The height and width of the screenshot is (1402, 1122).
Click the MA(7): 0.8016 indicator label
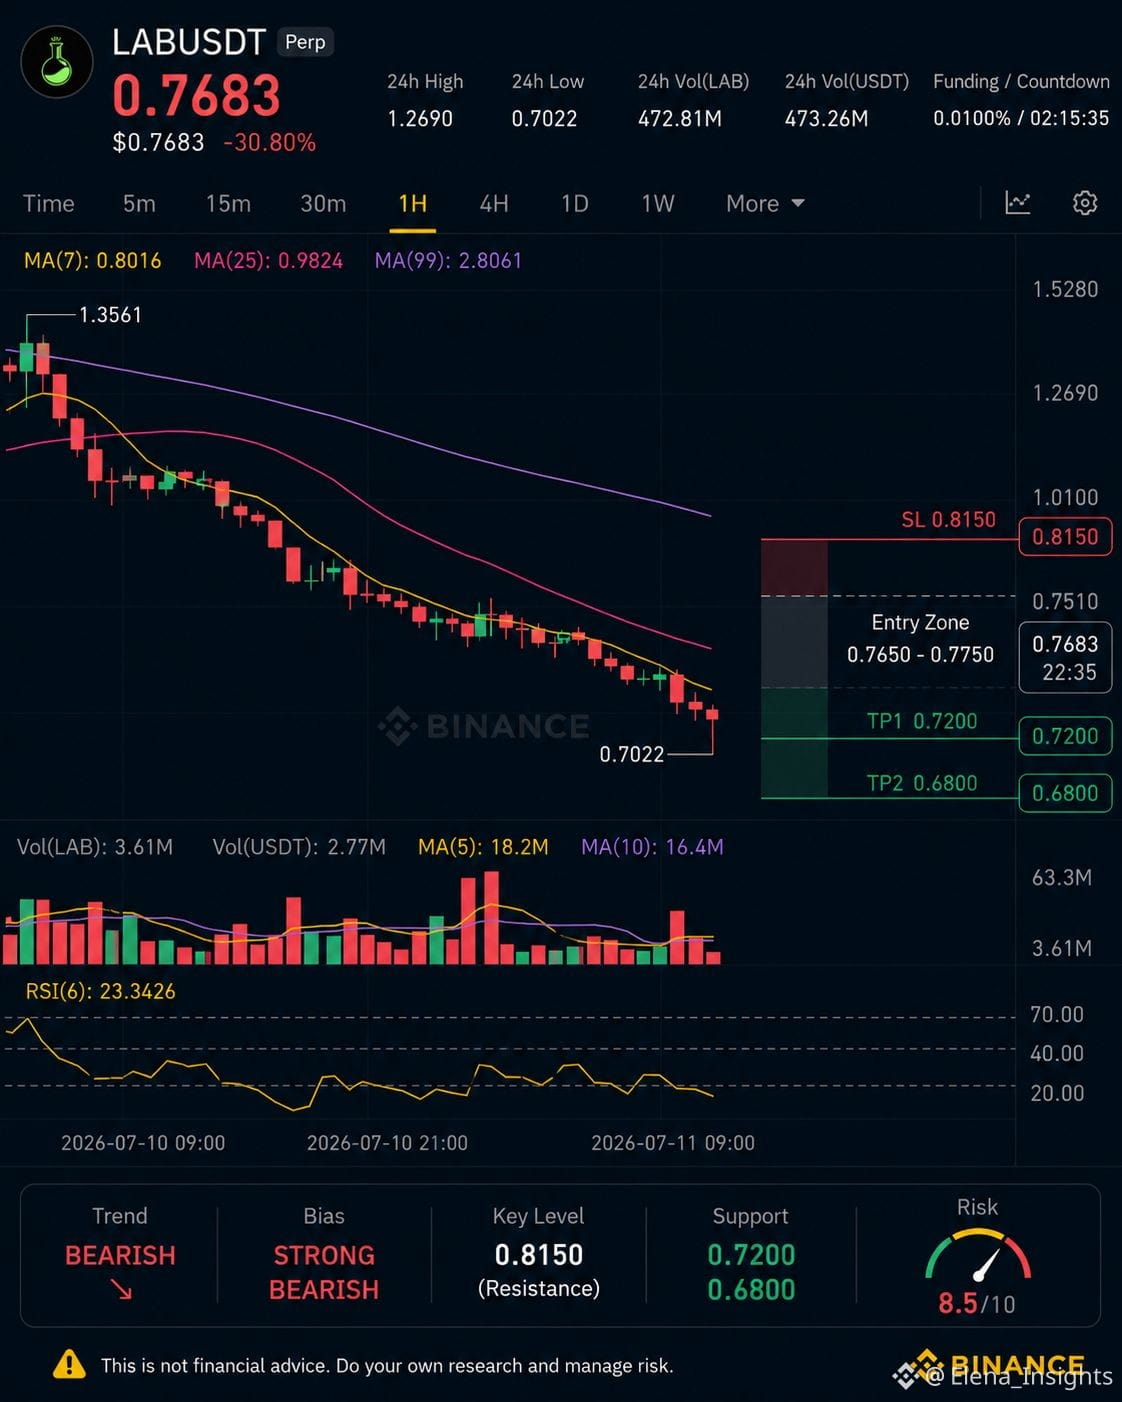92,261
